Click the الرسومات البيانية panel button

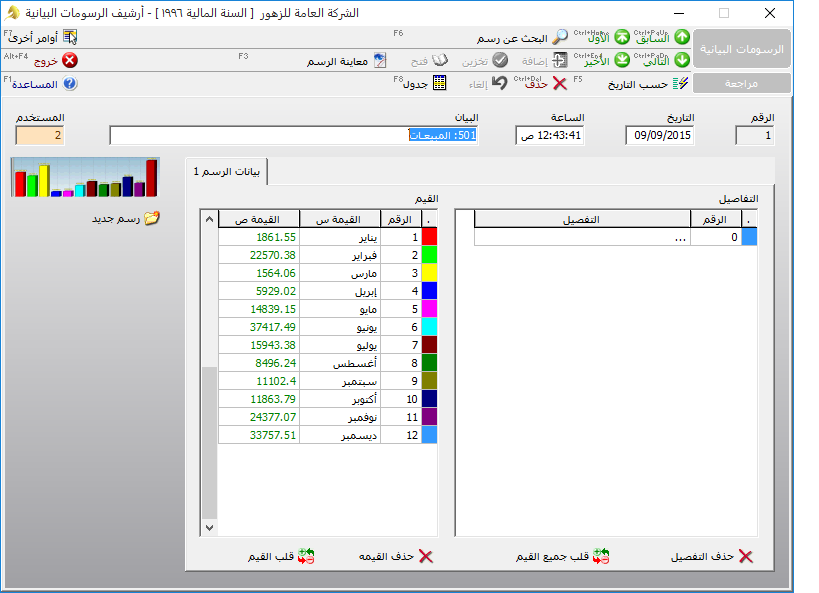742,49
